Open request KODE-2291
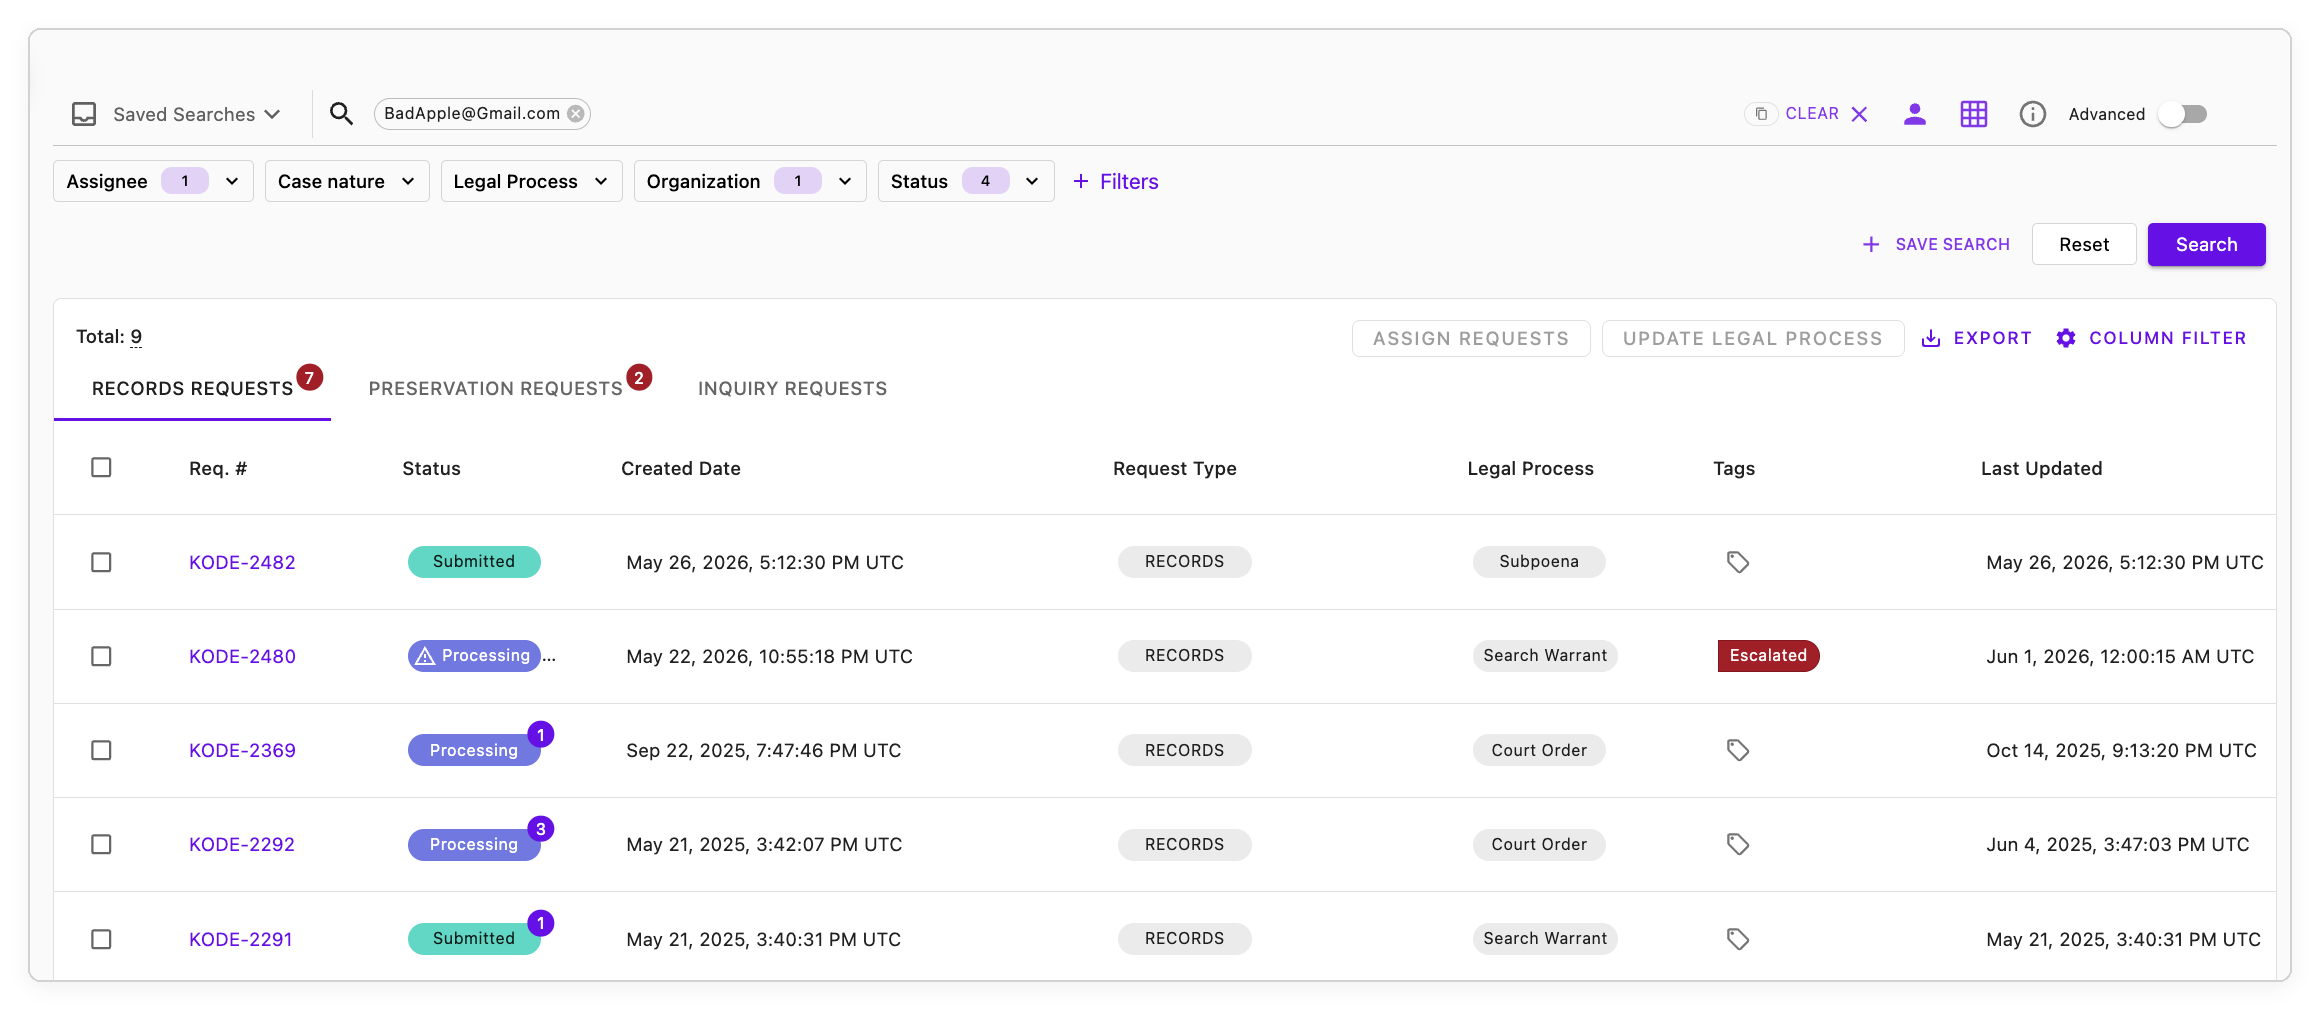The image size is (2320, 1010). click(241, 939)
